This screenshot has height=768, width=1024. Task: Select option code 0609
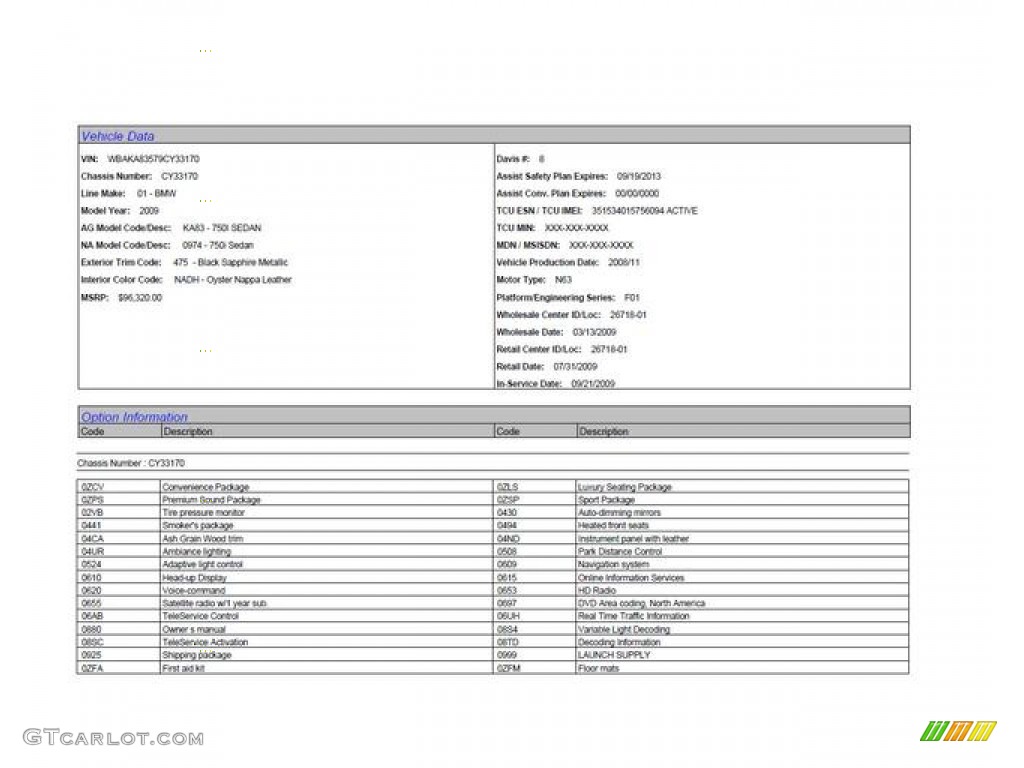(507, 564)
